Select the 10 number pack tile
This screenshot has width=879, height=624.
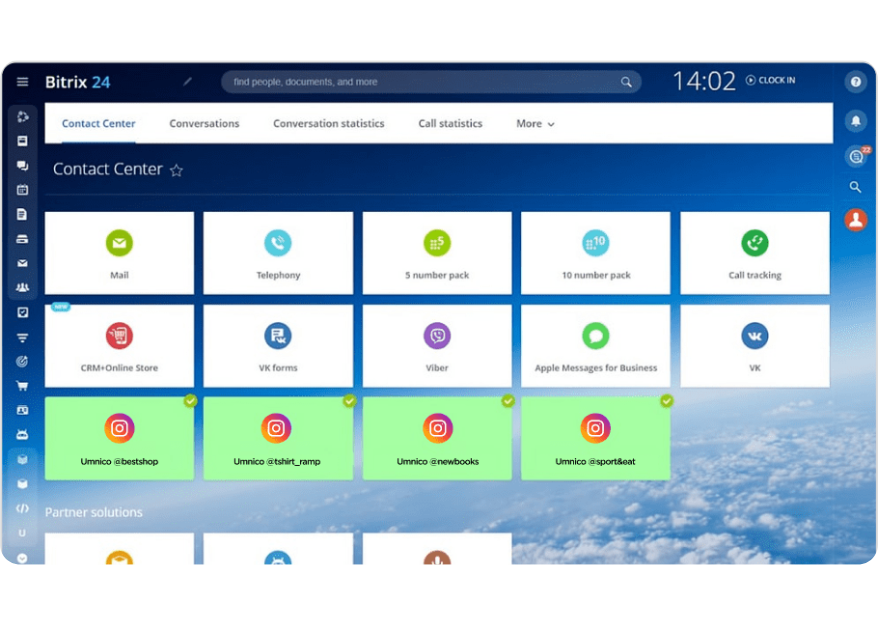[596, 253]
